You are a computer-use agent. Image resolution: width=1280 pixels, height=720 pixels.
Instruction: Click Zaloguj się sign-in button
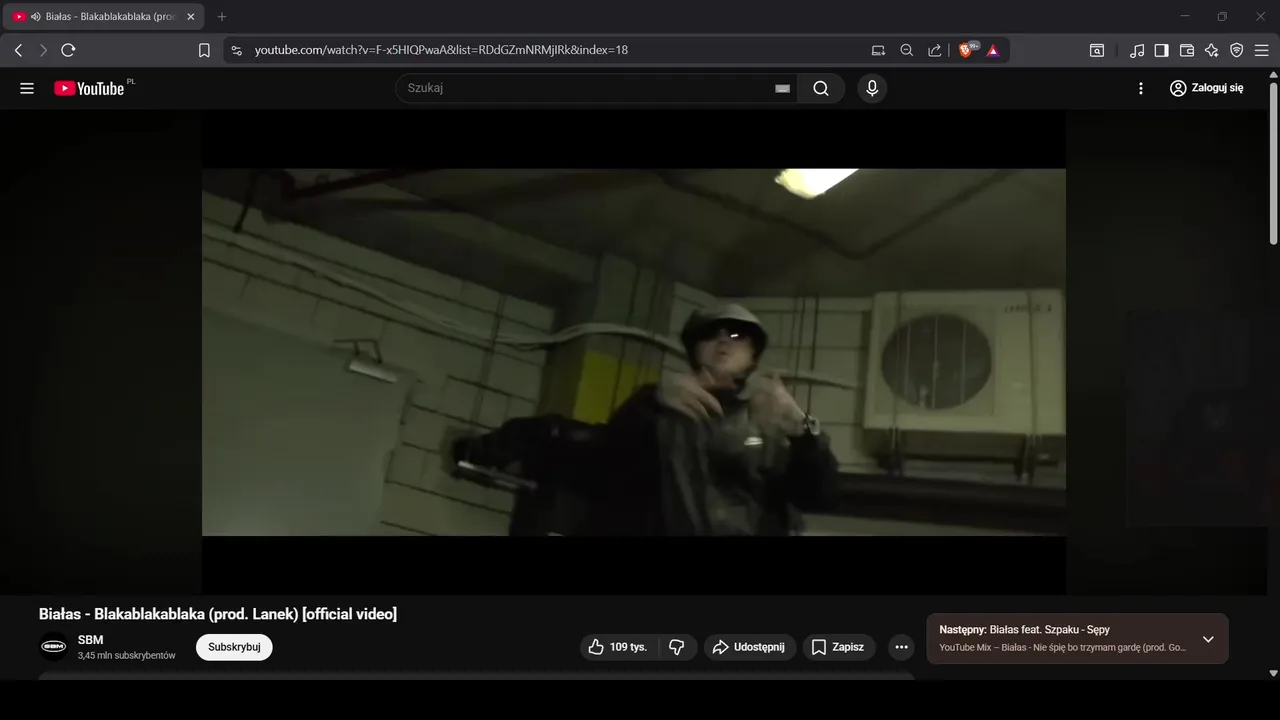(1206, 88)
